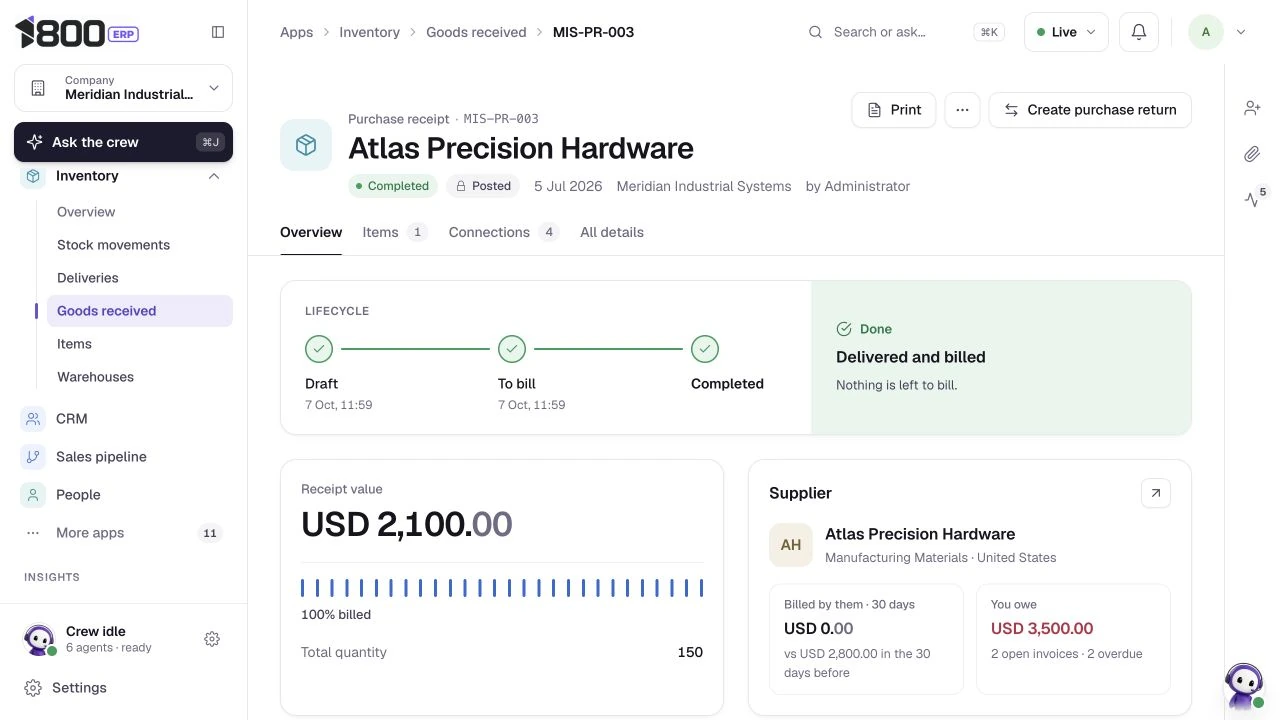Click the crew settings gear icon

[212, 639]
